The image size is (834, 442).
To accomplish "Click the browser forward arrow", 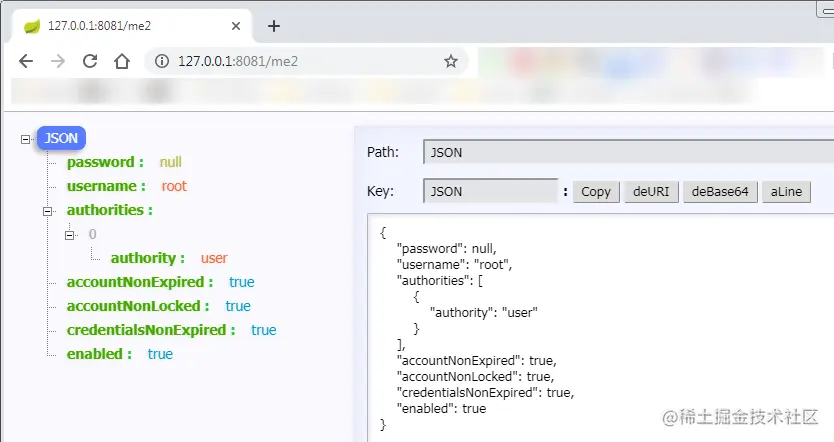I will (57, 61).
